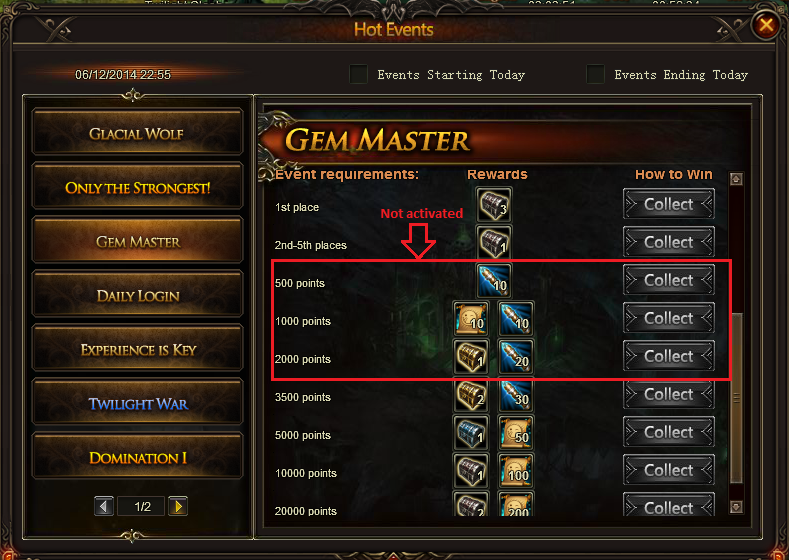Enable Events Starting Today checkbox
Image resolution: width=789 pixels, height=560 pixels.
(x=358, y=74)
